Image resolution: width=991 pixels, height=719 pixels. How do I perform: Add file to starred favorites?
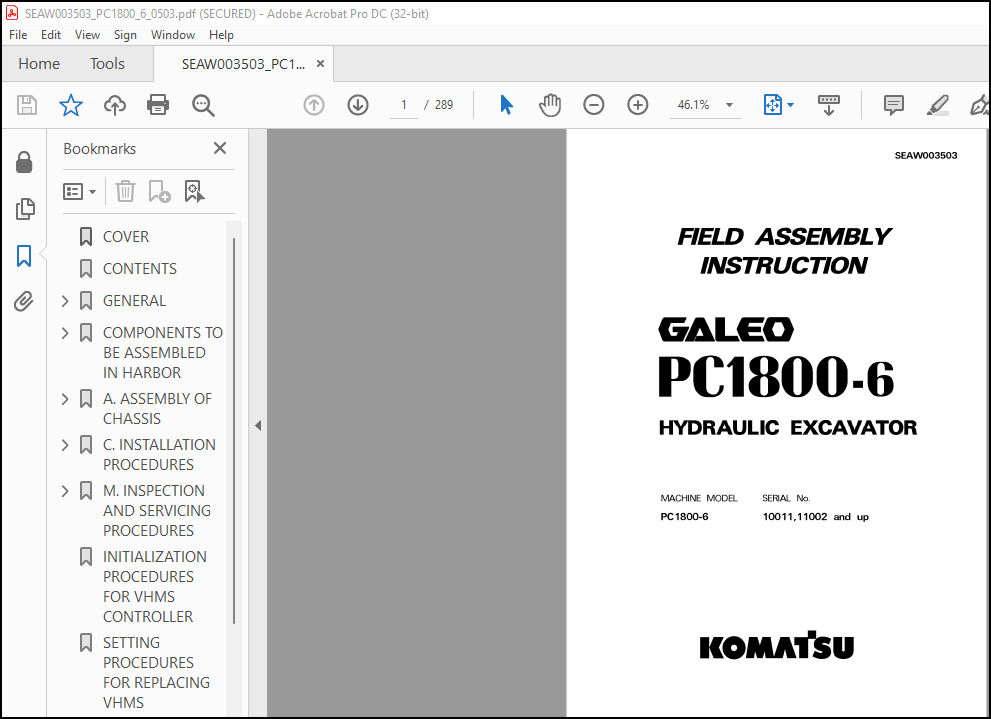pyautogui.click(x=71, y=105)
